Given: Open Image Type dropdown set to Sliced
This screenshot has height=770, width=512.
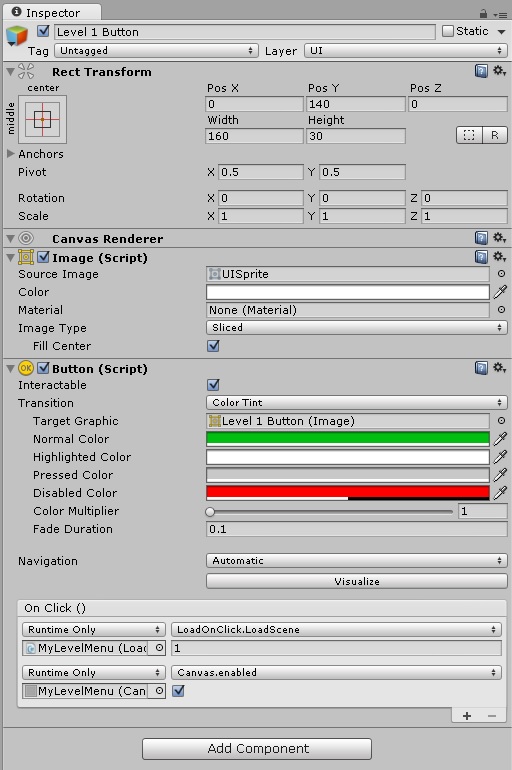Looking at the screenshot, I should pyautogui.click(x=357, y=328).
